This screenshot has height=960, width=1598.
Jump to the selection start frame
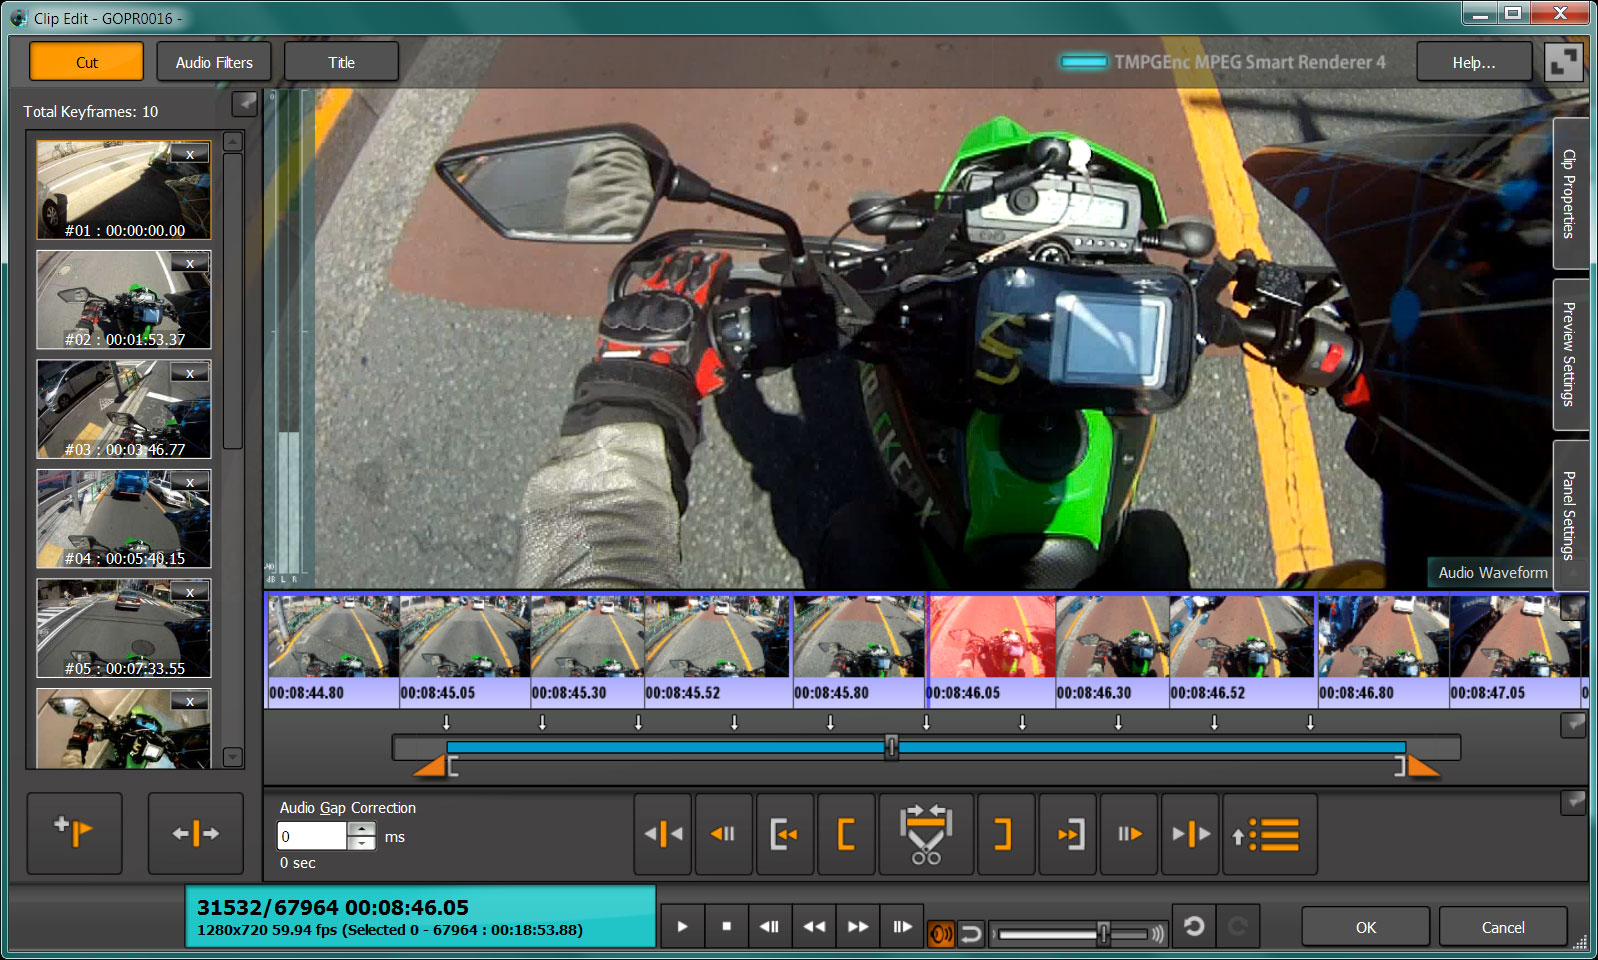tap(785, 833)
